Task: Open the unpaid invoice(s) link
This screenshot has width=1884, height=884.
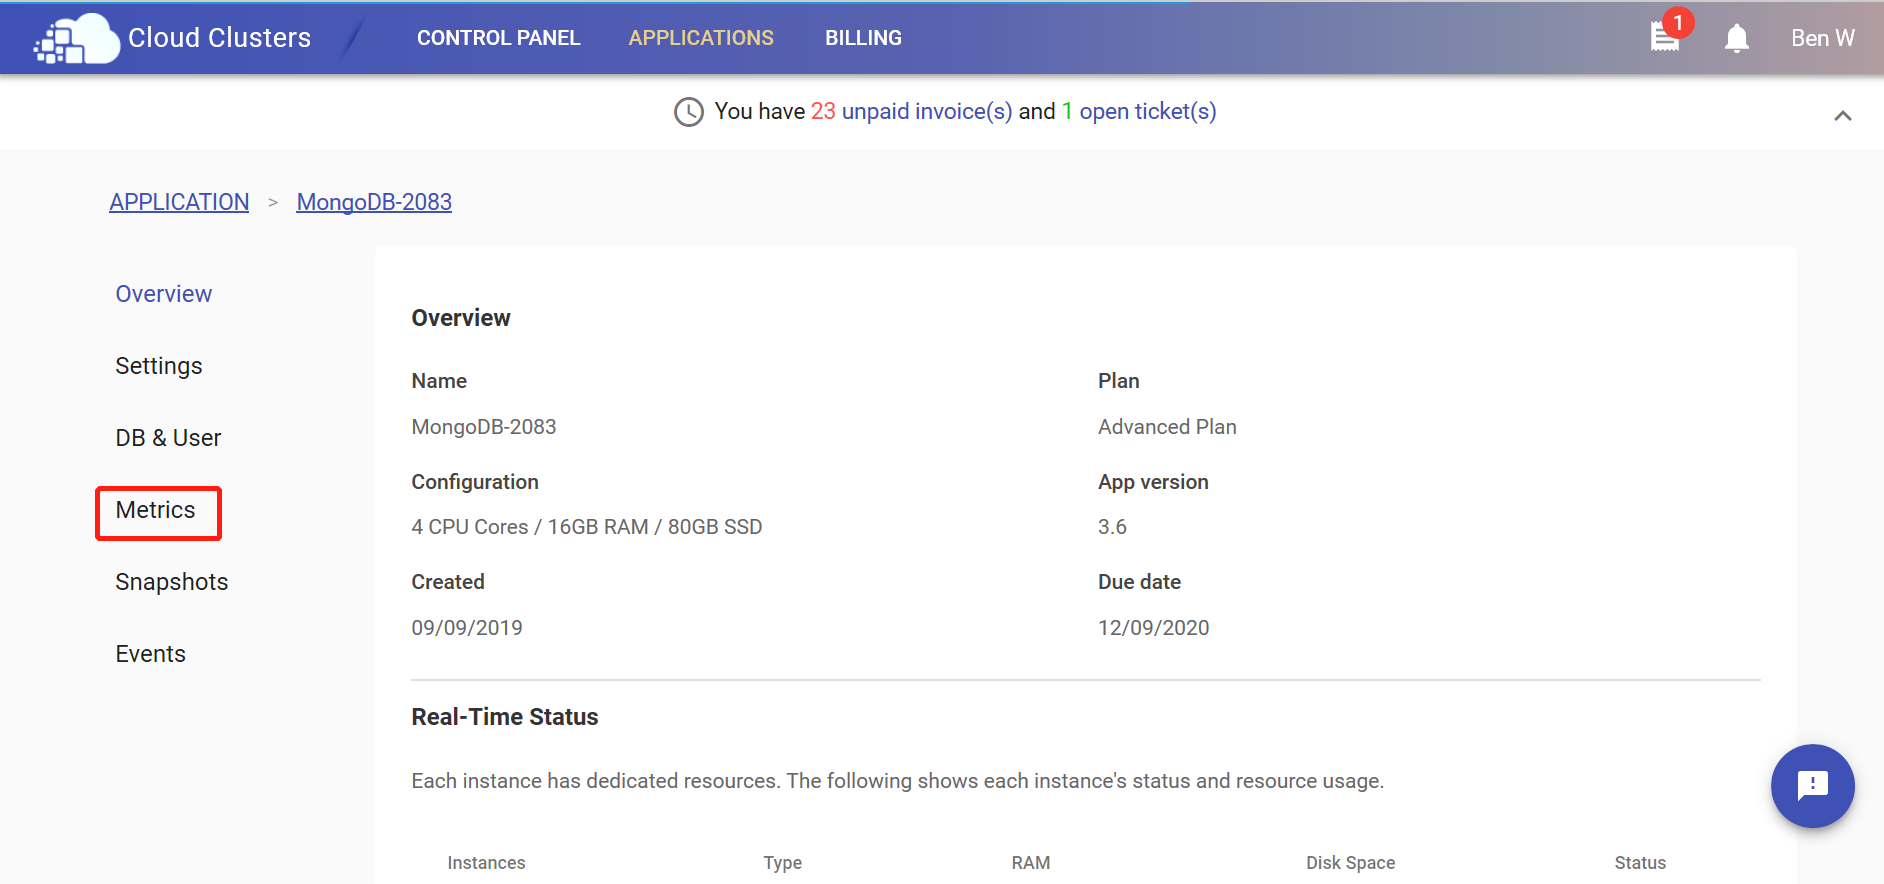Action: 927,111
